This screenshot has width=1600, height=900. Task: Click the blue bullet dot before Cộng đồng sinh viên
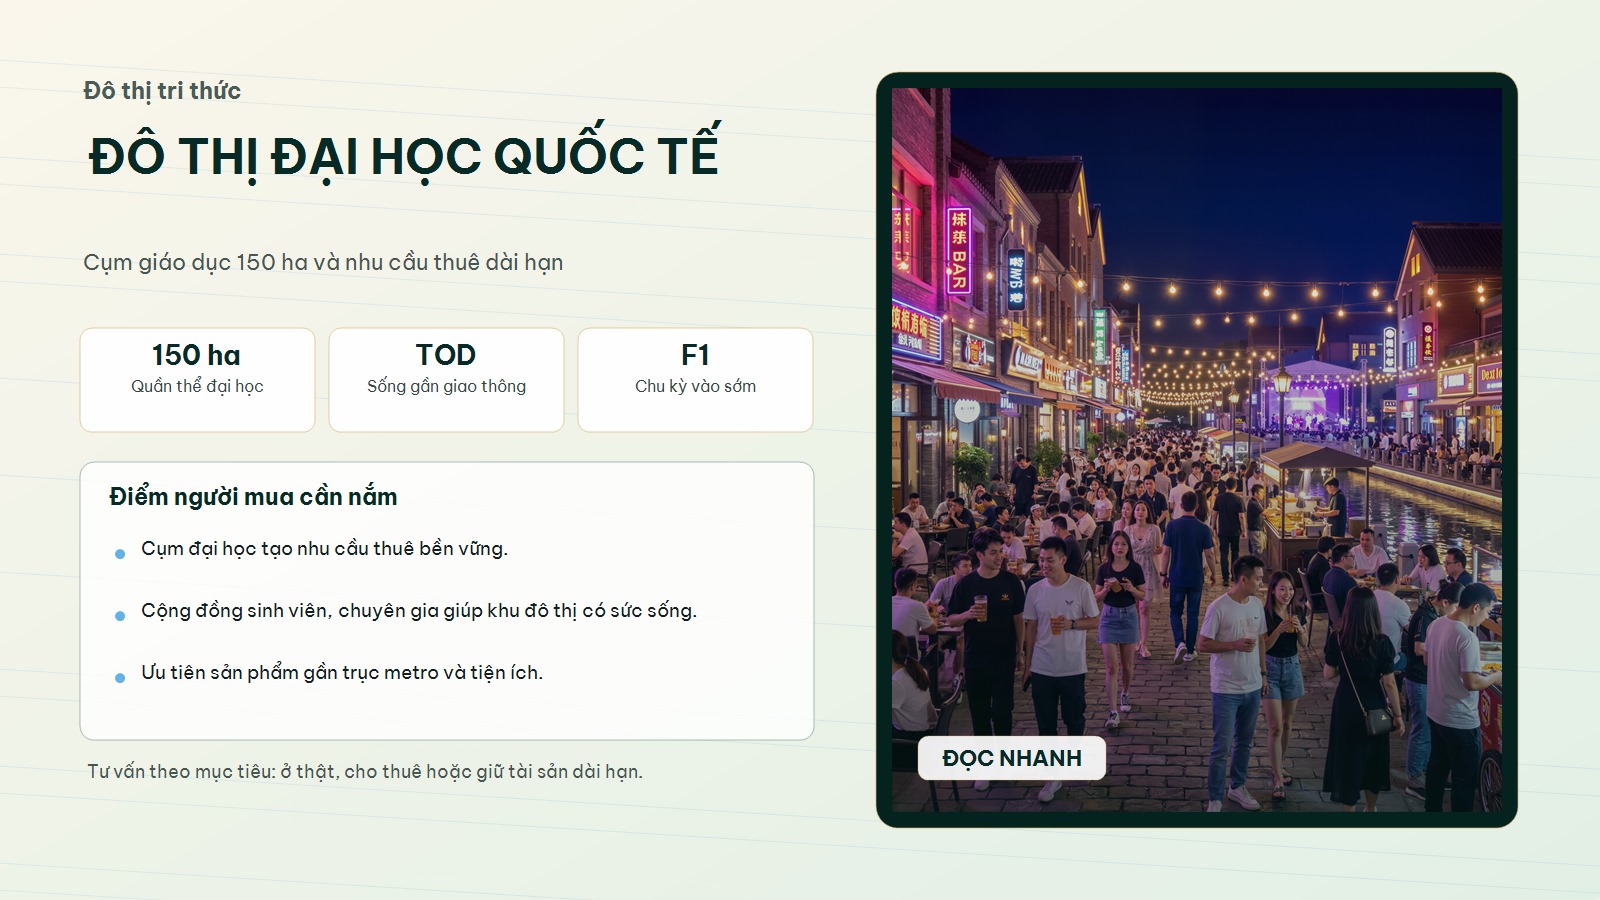pos(120,616)
